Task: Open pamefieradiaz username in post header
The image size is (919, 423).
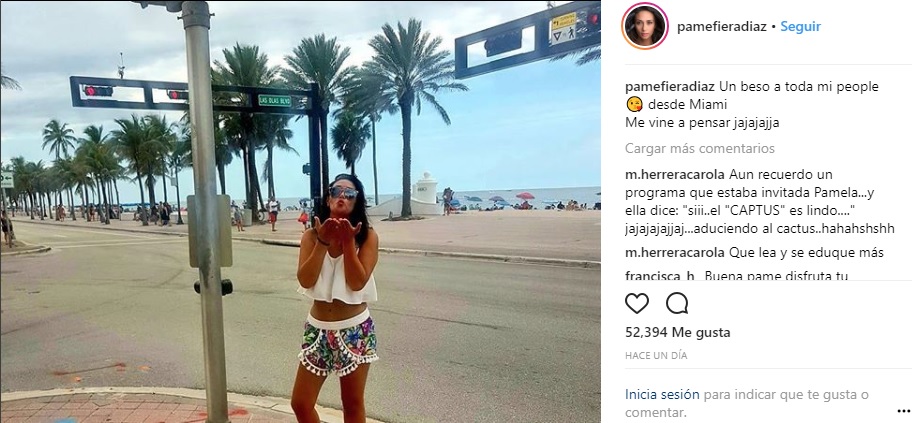Action: pos(721,26)
